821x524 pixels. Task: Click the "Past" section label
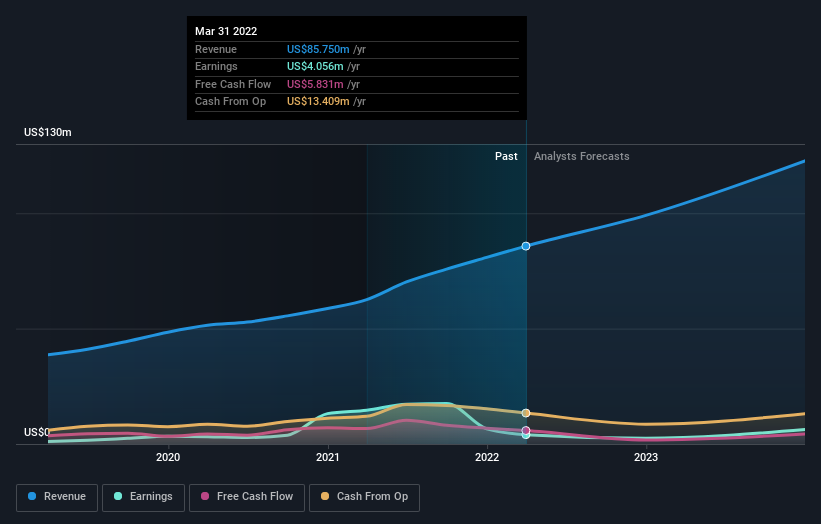[x=506, y=156]
